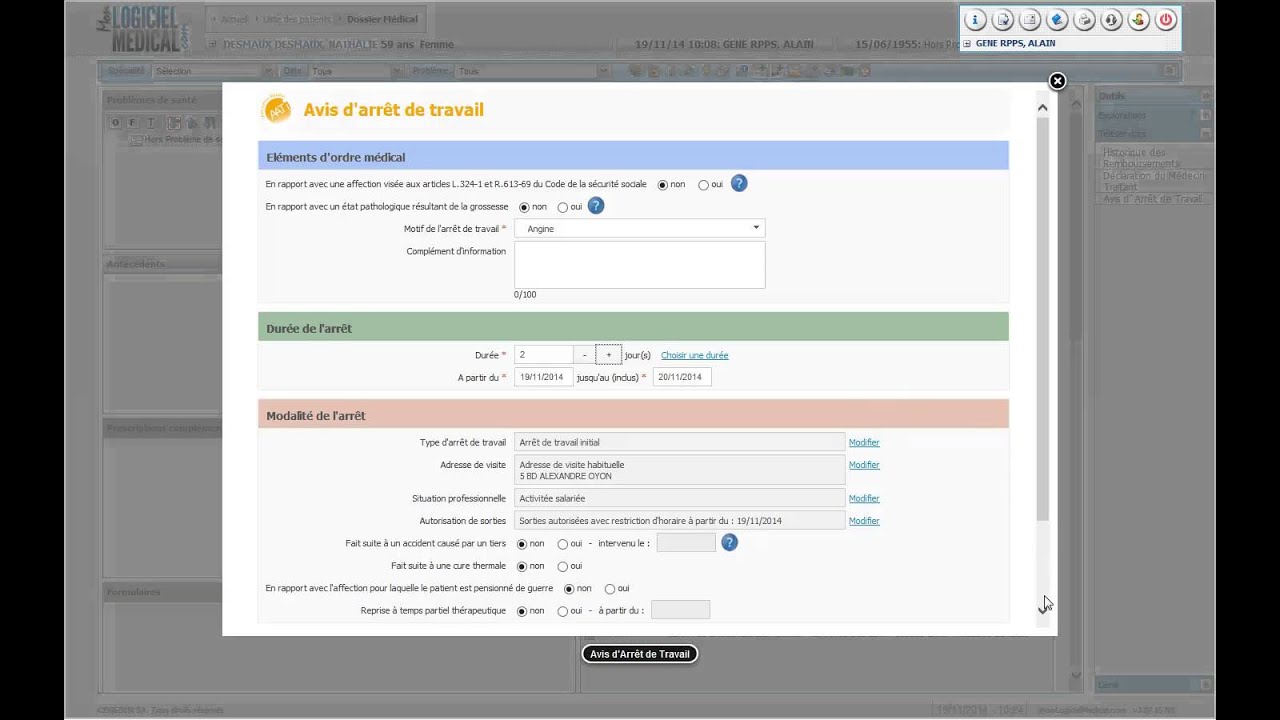The width and height of the screenshot is (1280, 720).
Task: Click Modifier for Situation professionnelle
Action: [864, 498]
